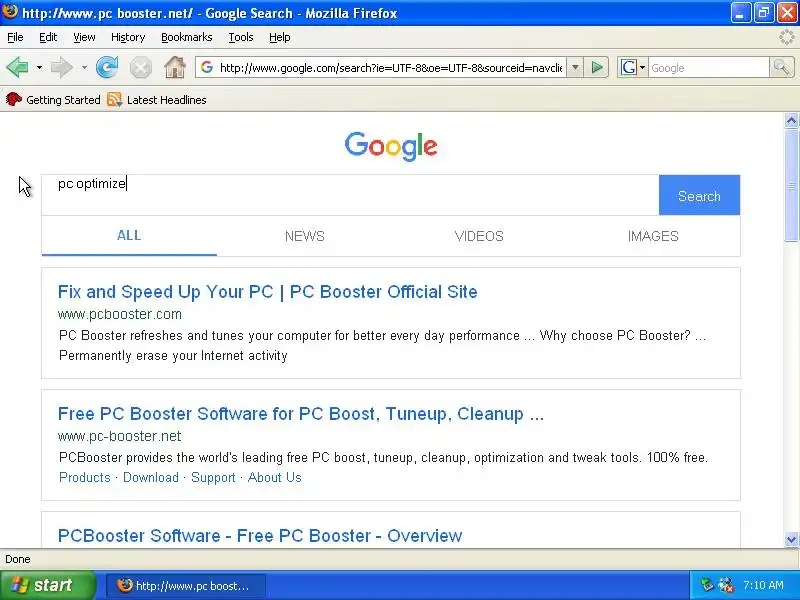800x600 pixels.
Task: Click the Stop loading icon
Action: pyautogui.click(x=140, y=67)
